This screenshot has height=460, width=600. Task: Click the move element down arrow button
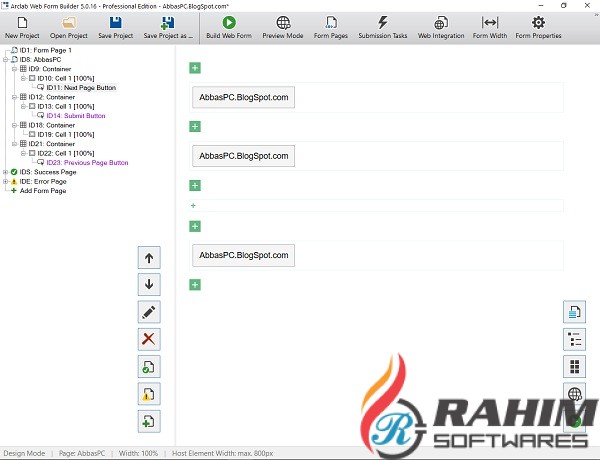(x=149, y=285)
